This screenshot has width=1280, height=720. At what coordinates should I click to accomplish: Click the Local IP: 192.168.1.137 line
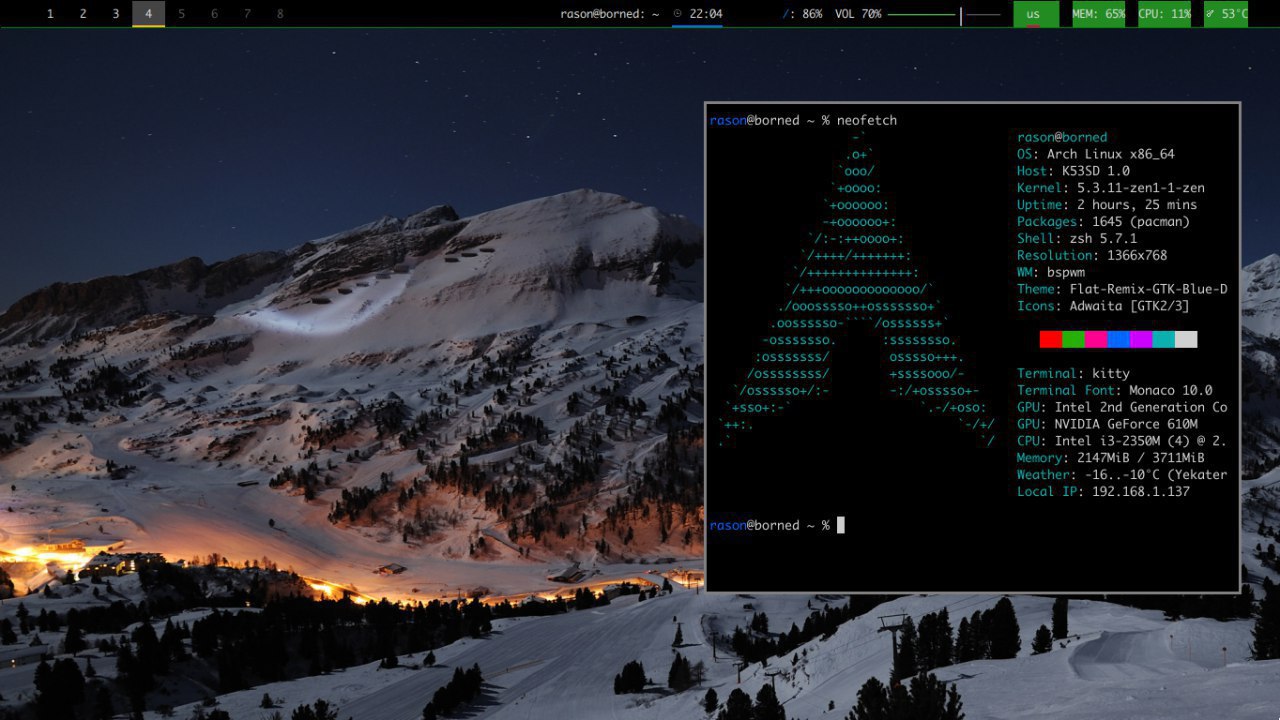tap(1103, 493)
